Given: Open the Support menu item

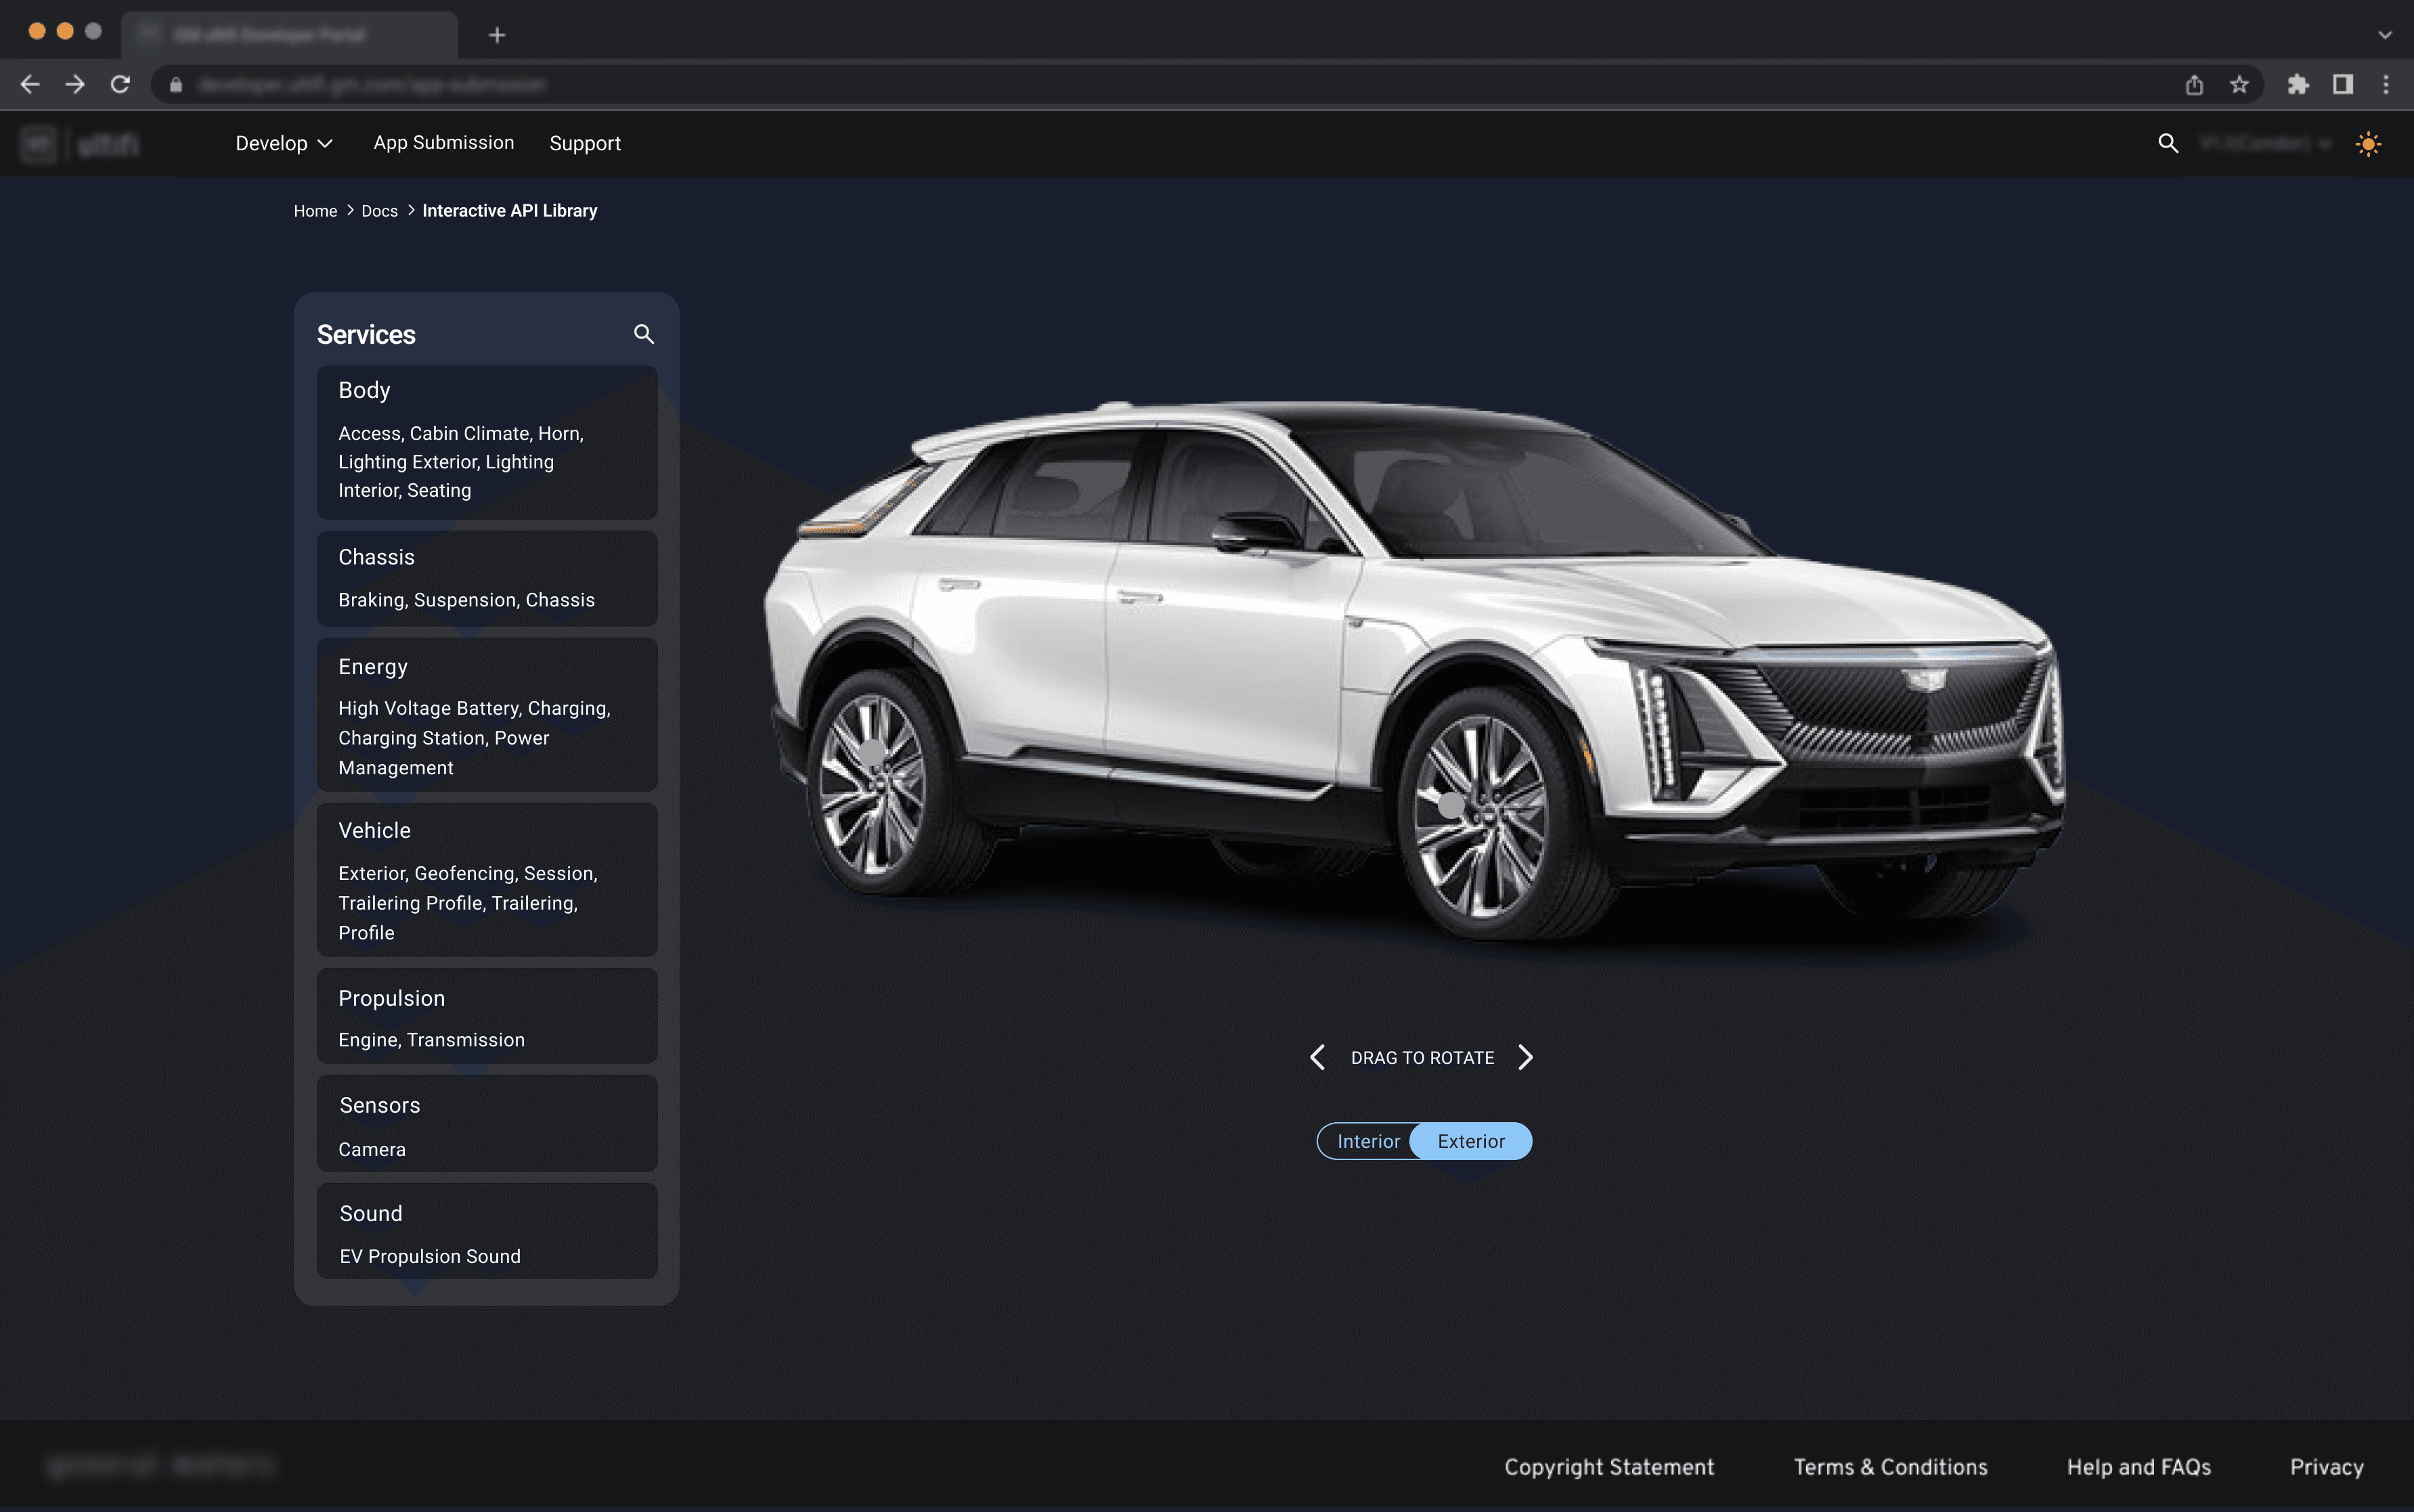Looking at the screenshot, I should (584, 143).
